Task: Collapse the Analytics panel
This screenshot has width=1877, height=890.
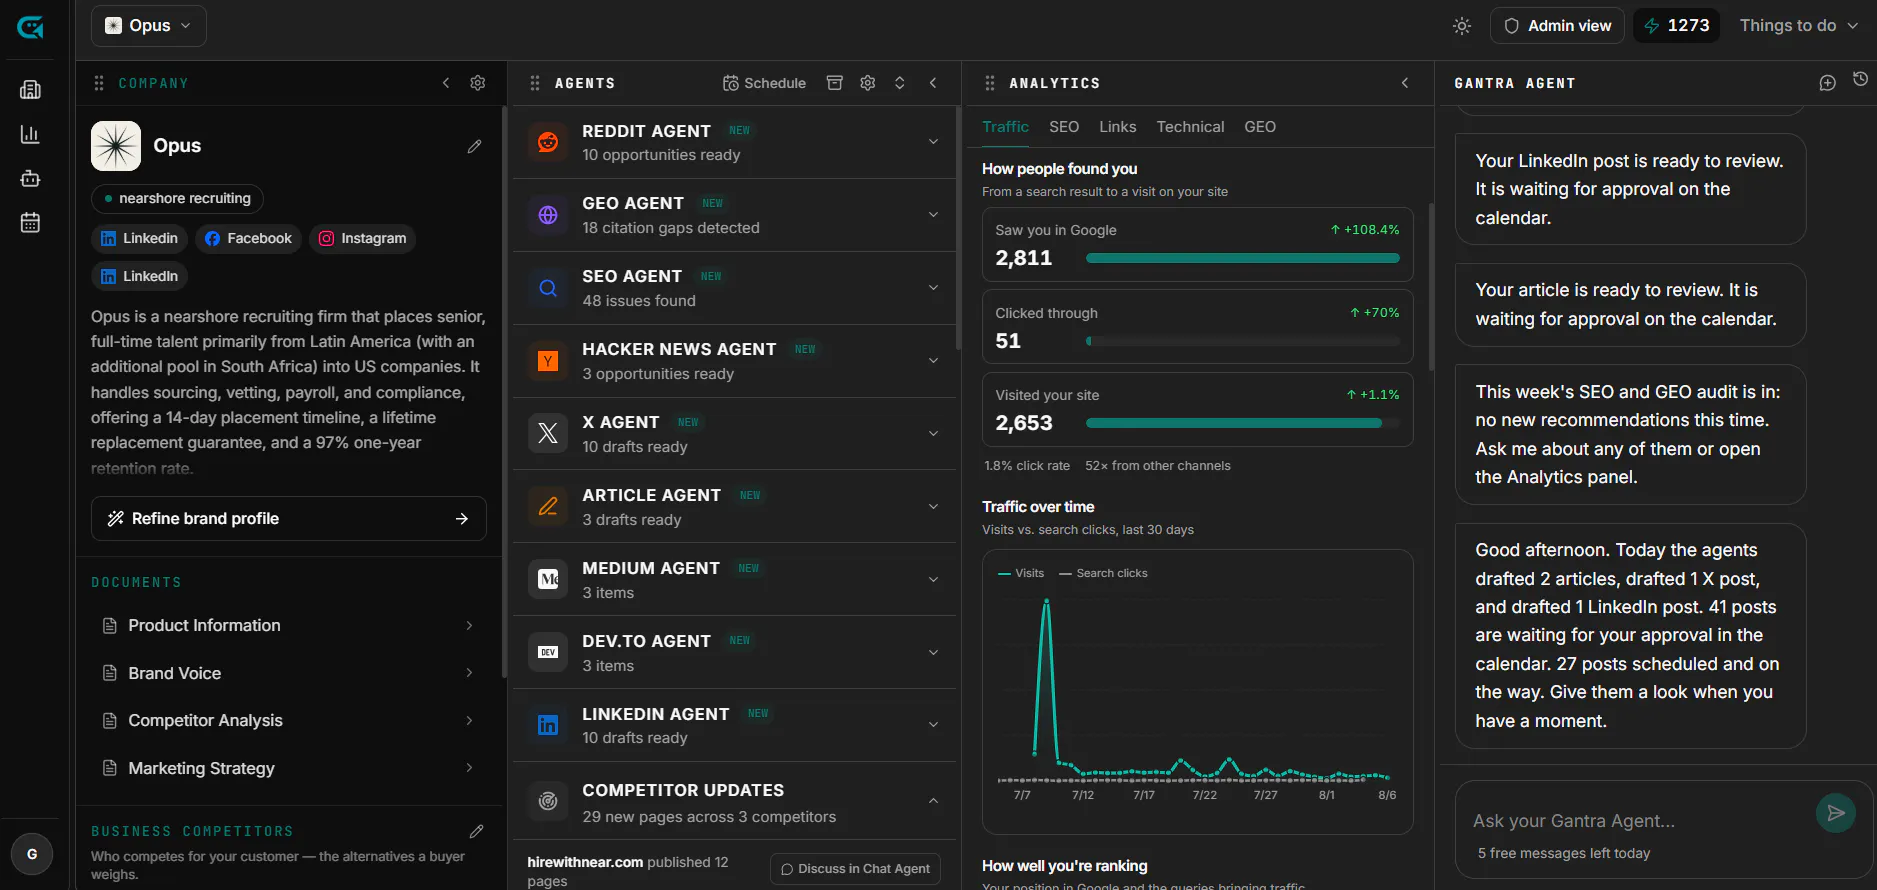Action: tap(1405, 83)
